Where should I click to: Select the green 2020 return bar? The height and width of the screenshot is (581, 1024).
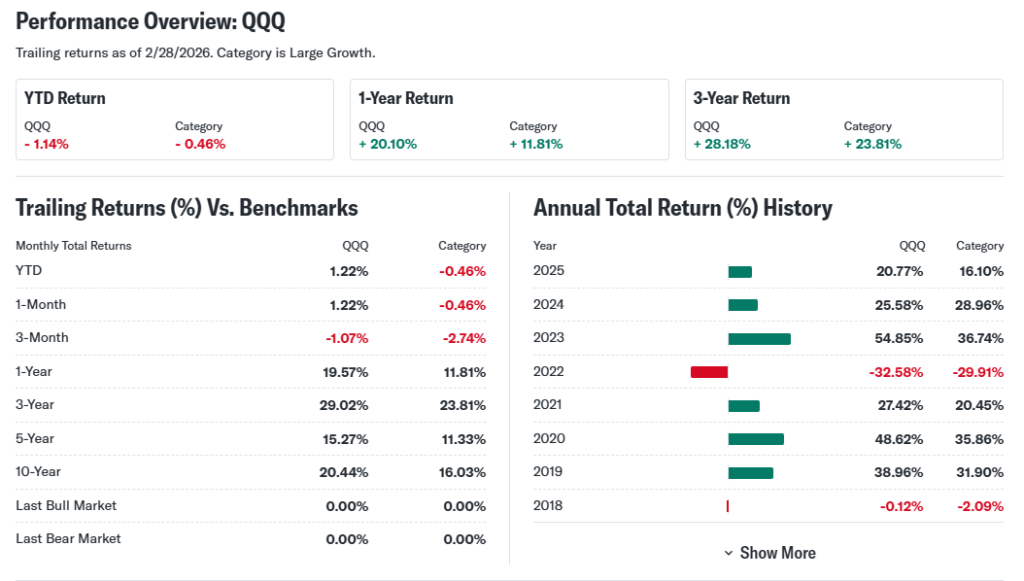pos(756,439)
